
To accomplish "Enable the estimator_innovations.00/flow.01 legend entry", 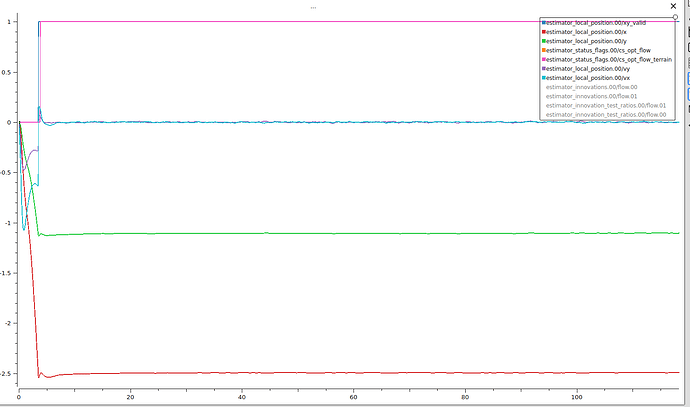I will [591, 97].
